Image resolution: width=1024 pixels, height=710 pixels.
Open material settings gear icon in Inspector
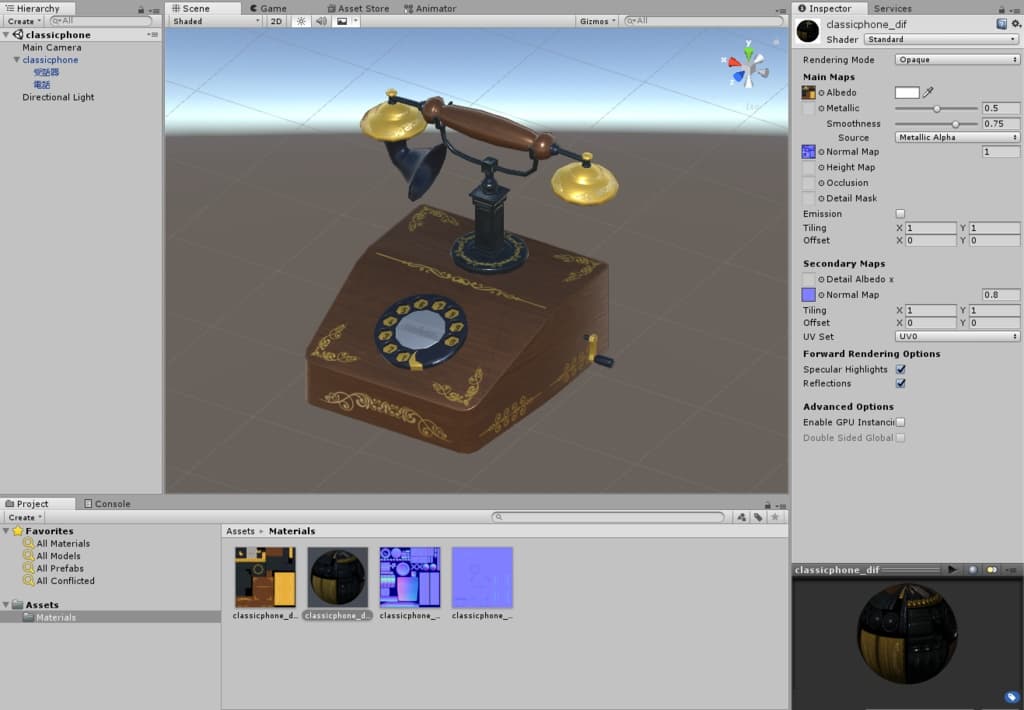pos(1016,24)
